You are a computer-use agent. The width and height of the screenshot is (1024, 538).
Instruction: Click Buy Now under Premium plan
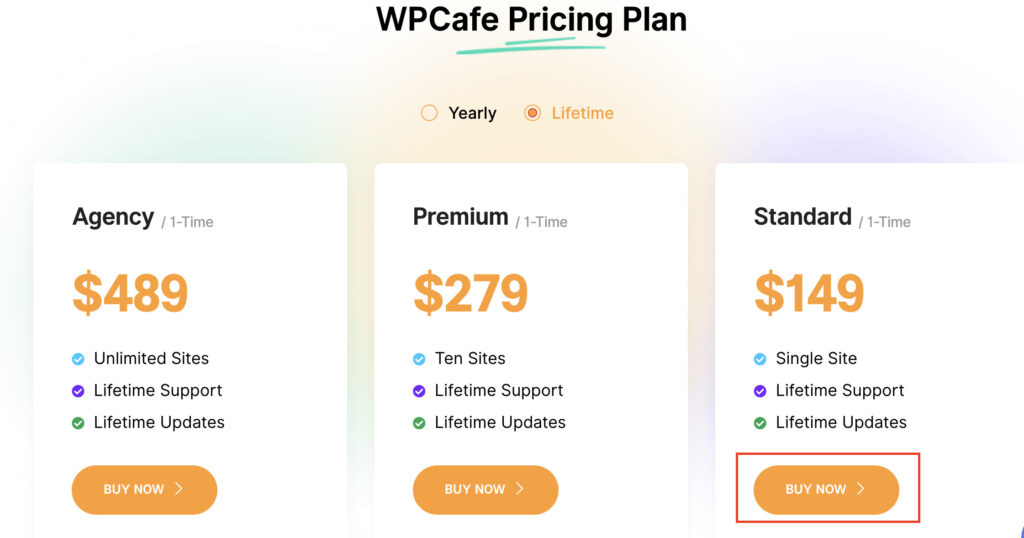pyautogui.click(x=485, y=489)
